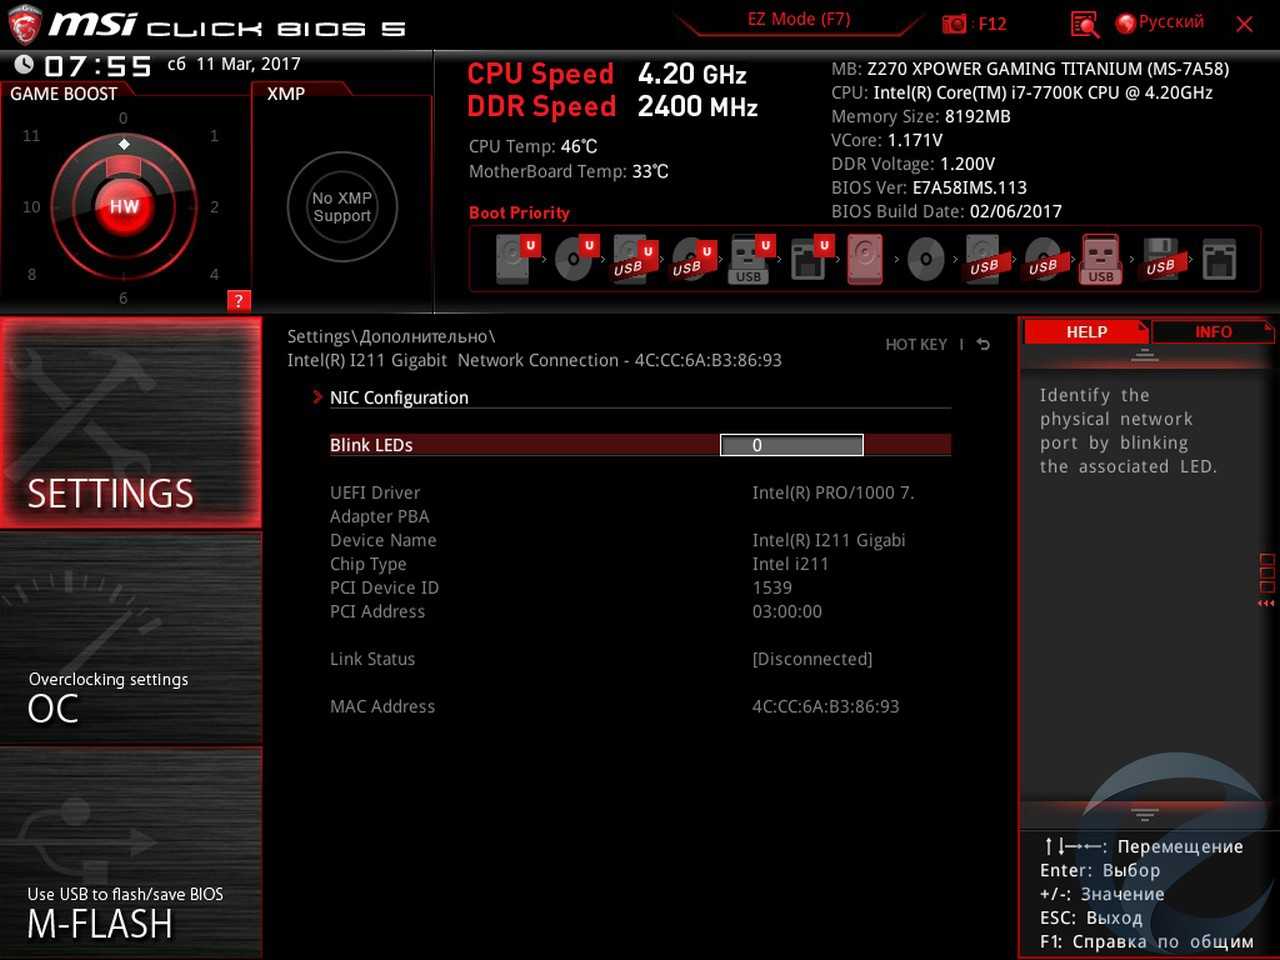Viewport: 1280px width, 960px height.
Task: Switch to EZ Mode (F7)
Action: [798, 20]
